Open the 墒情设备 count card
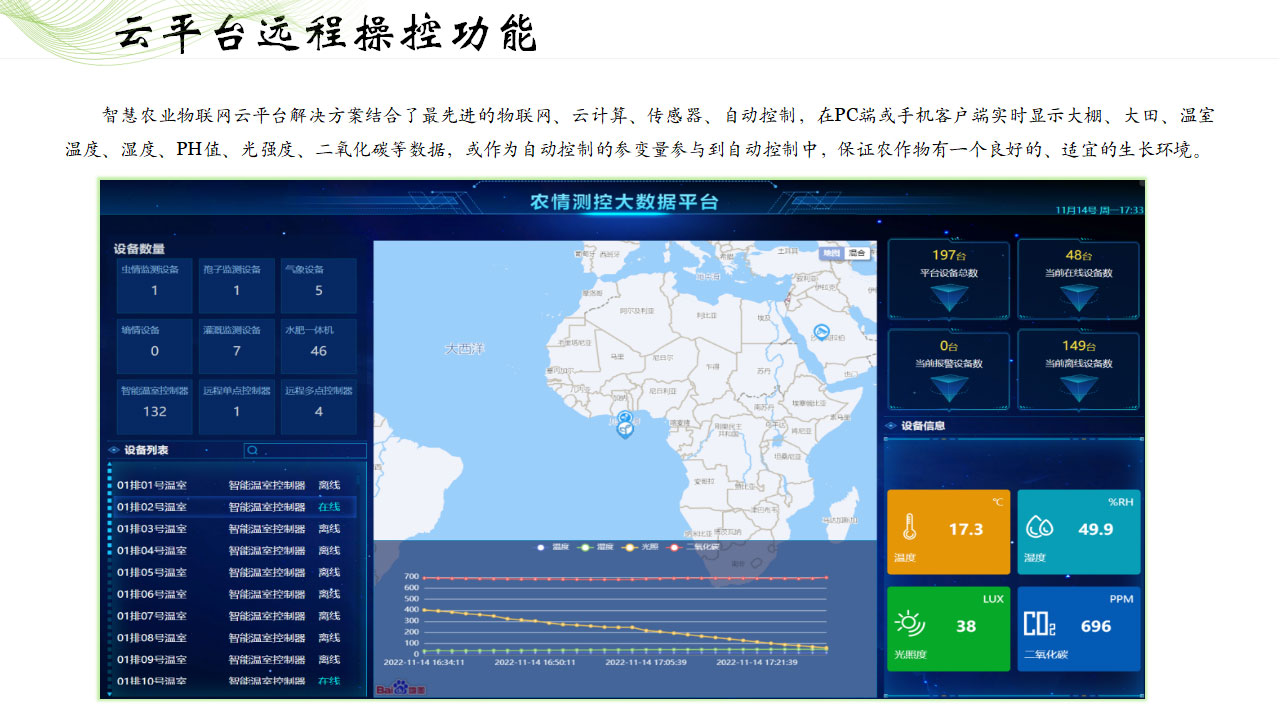The image size is (1280, 720). pos(154,346)
